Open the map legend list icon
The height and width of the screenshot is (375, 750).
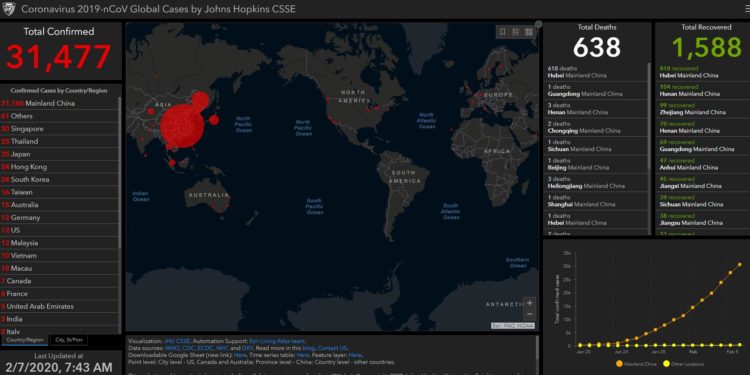pyautogui.click(x=516, y=32)
